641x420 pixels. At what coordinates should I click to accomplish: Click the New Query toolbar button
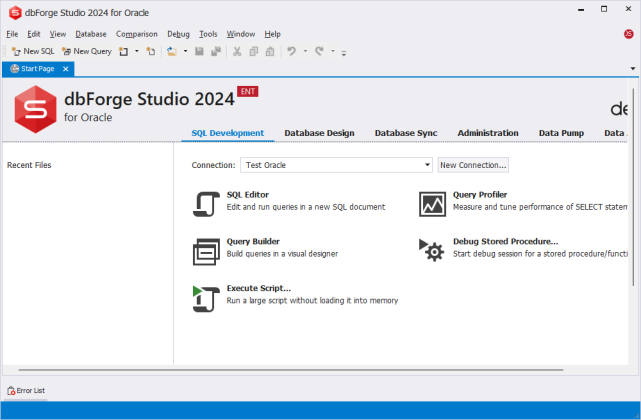point(86,51)
